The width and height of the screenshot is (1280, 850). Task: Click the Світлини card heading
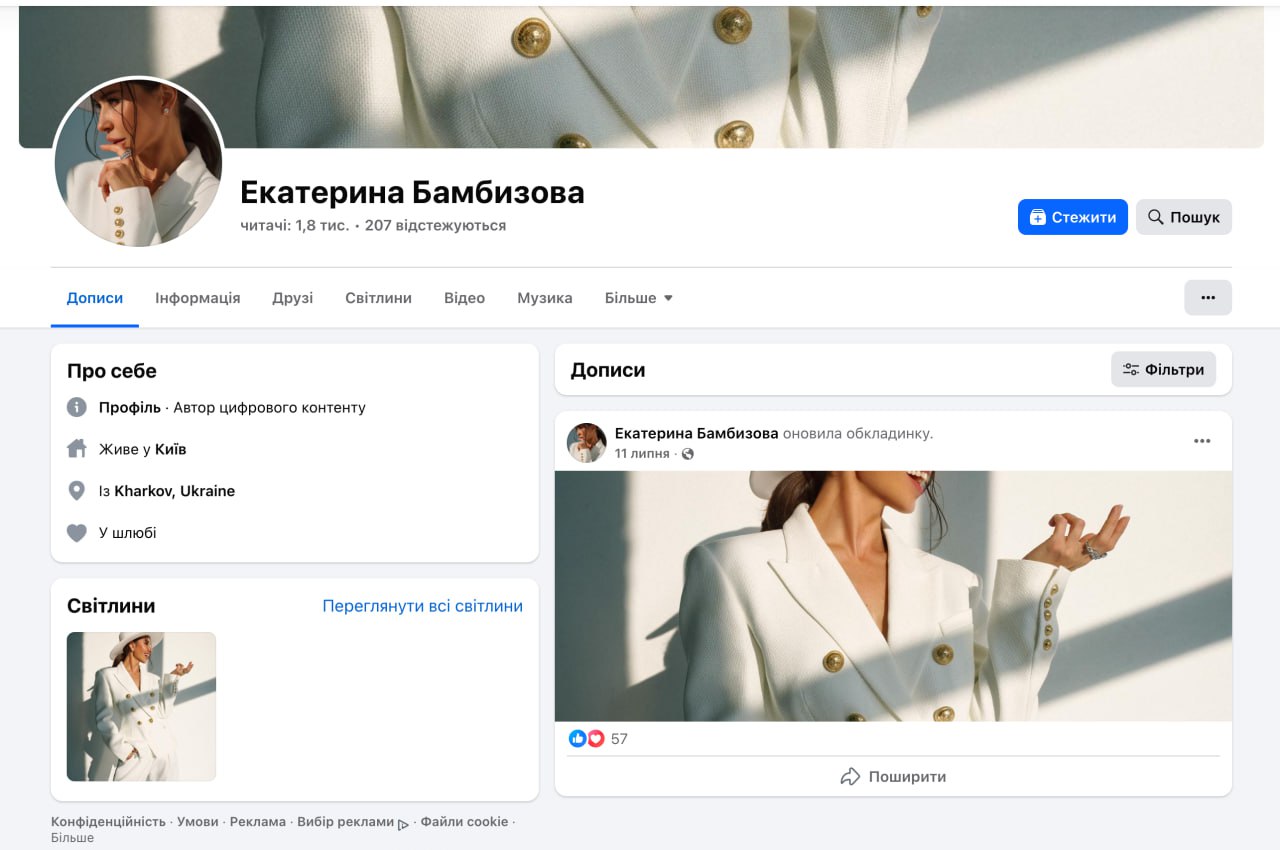click(x=111, y=606)
